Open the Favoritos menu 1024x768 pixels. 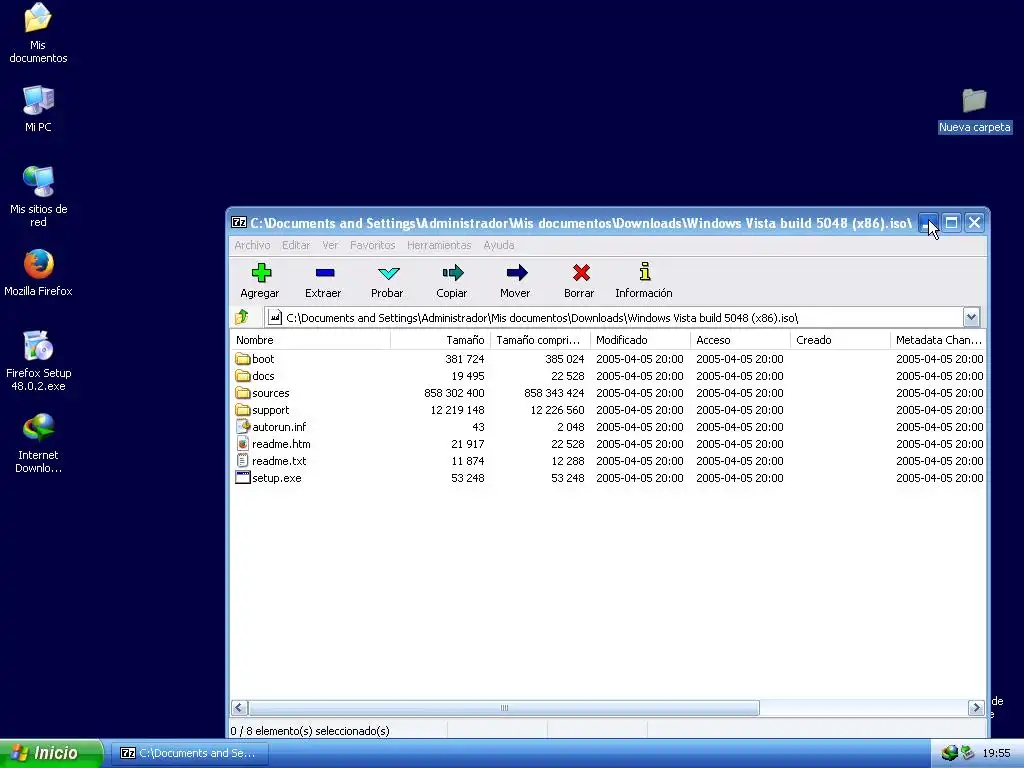coord(372,245)
